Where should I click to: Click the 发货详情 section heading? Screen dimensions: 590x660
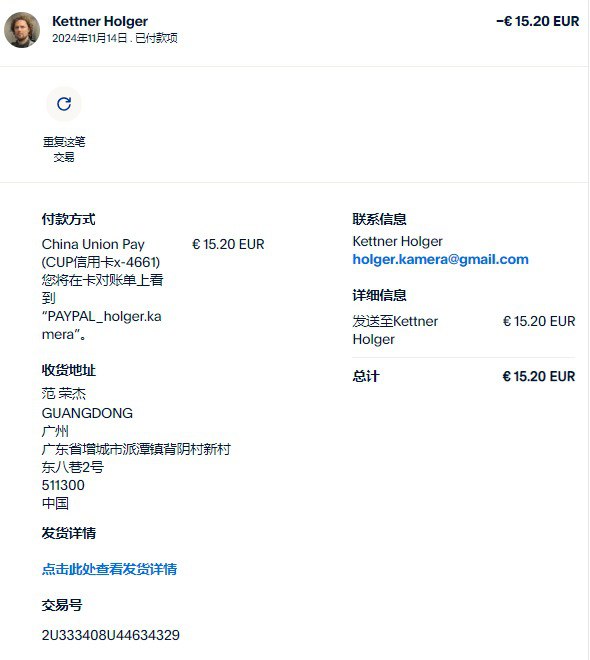pos(69,533)
